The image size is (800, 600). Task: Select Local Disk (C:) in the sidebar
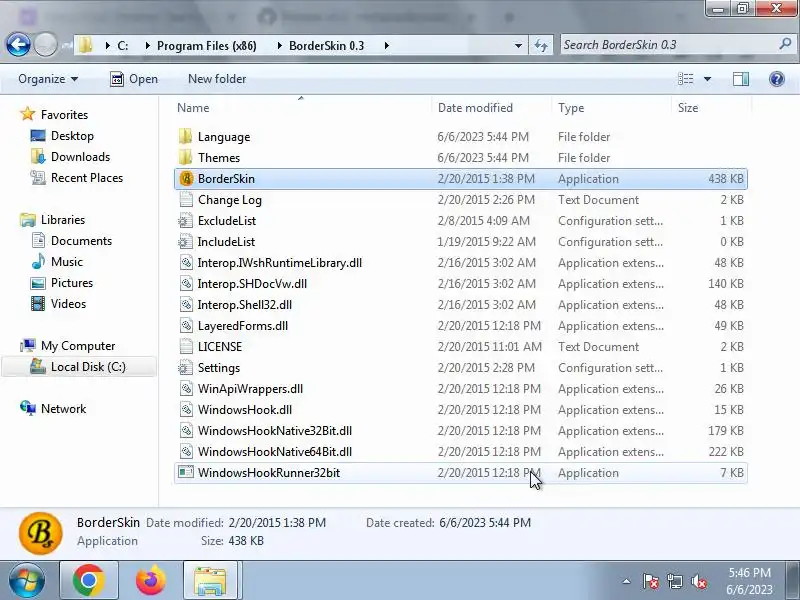pyautogui.click(x=79, y=366)
